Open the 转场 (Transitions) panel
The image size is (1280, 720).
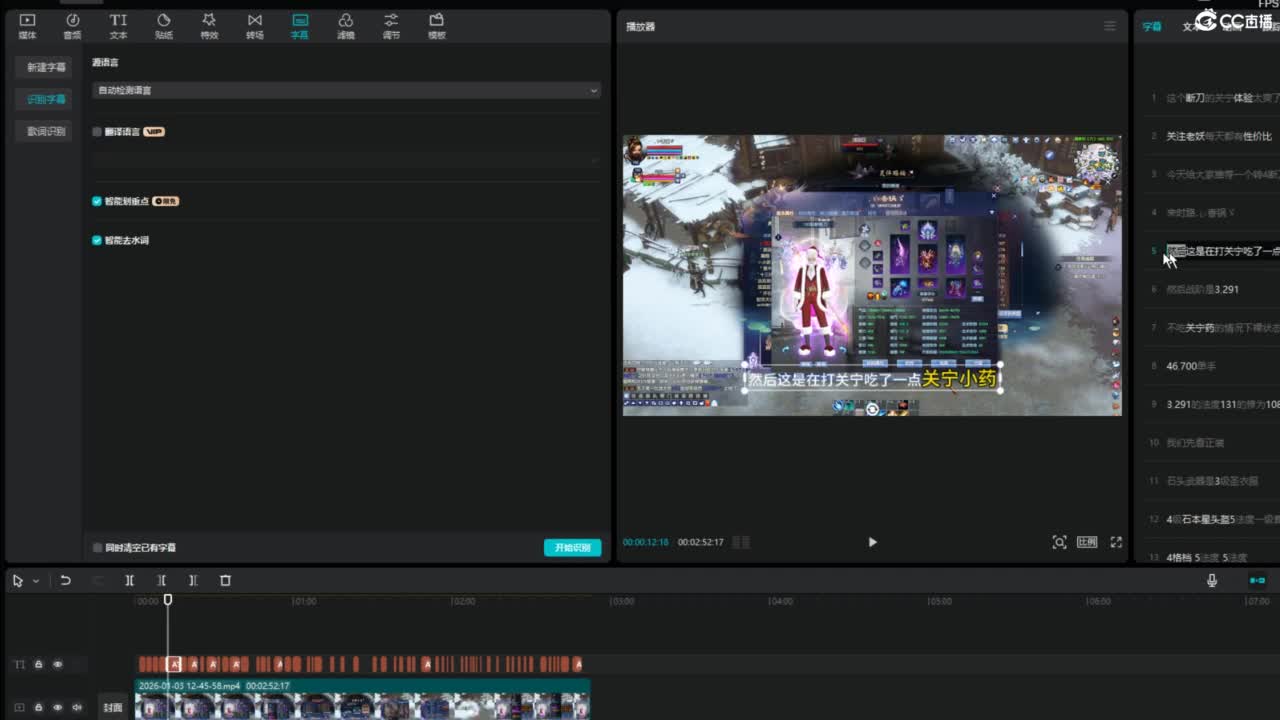click(255, 26)
